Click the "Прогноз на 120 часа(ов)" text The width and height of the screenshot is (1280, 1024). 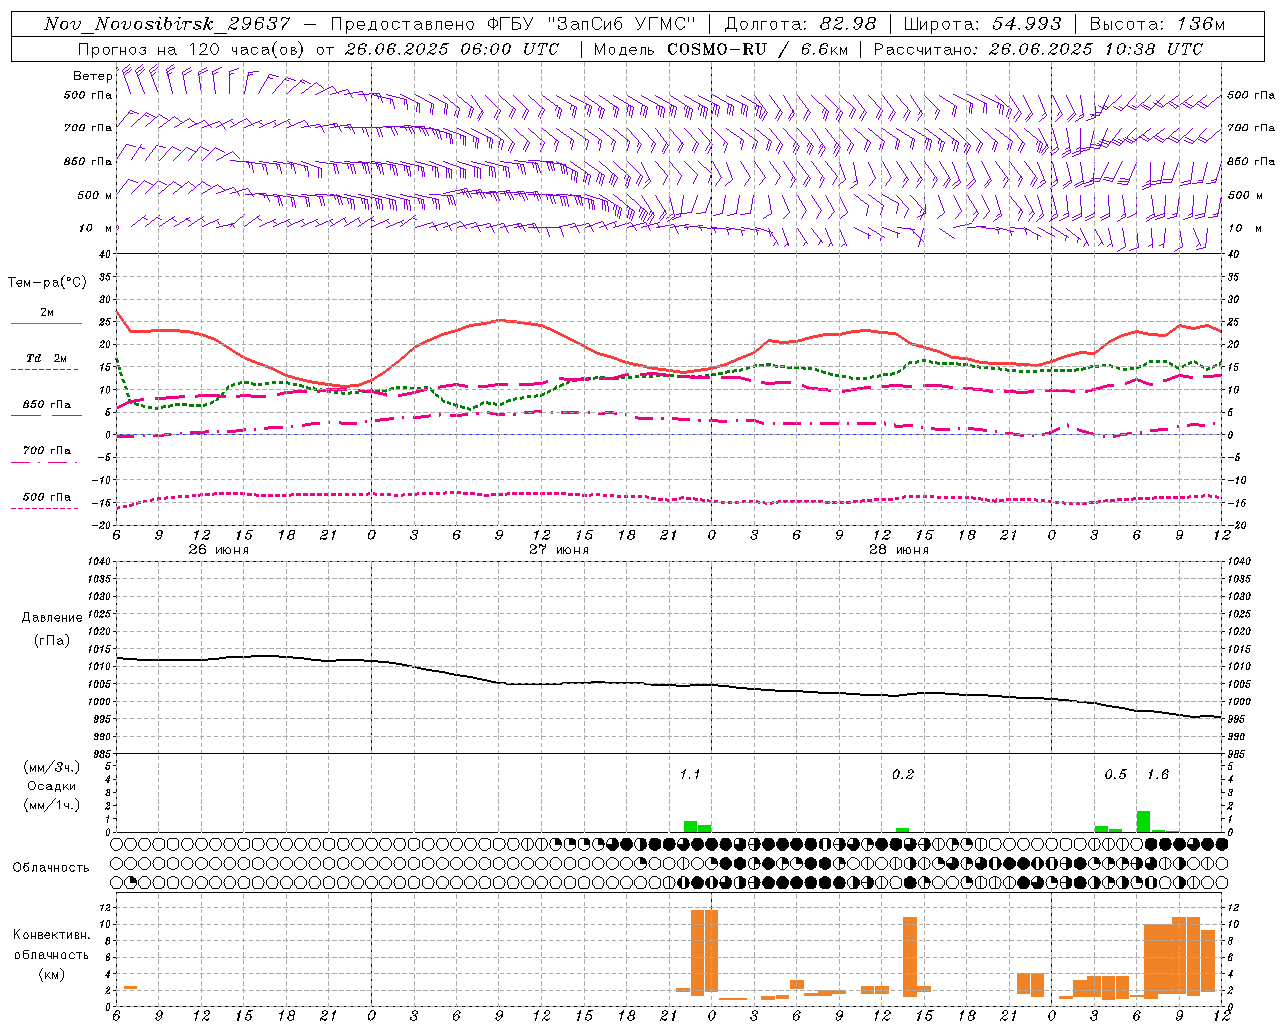(191, 49)
